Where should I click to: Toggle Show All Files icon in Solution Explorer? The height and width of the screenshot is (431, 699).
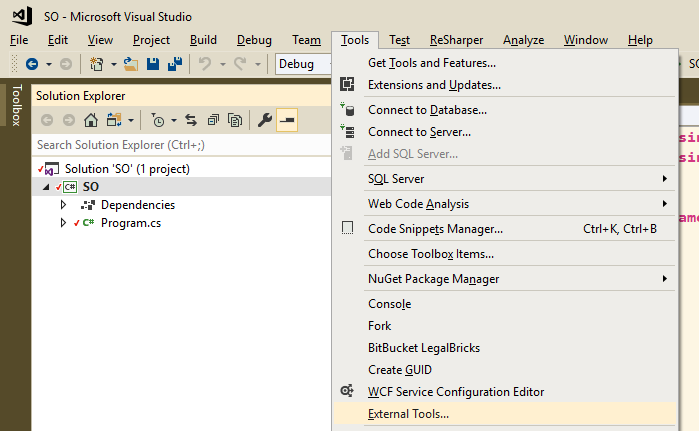235,120
